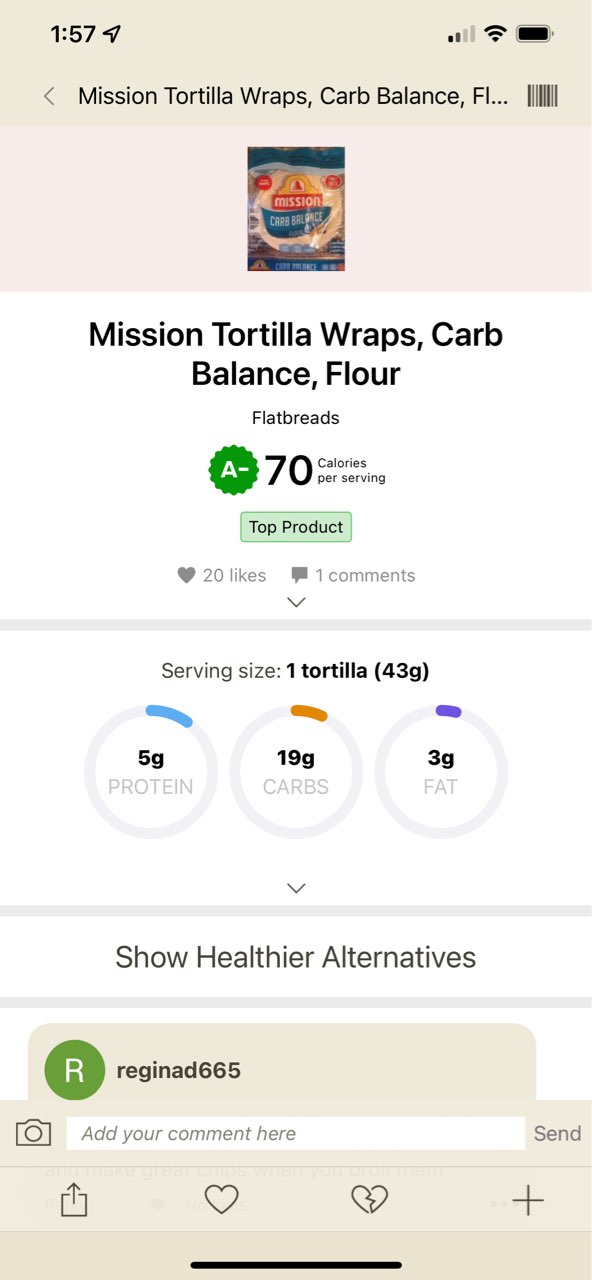Select the green A- nutrition grade badge
This screenshot has height=1280, width=592.
point(234,469)
